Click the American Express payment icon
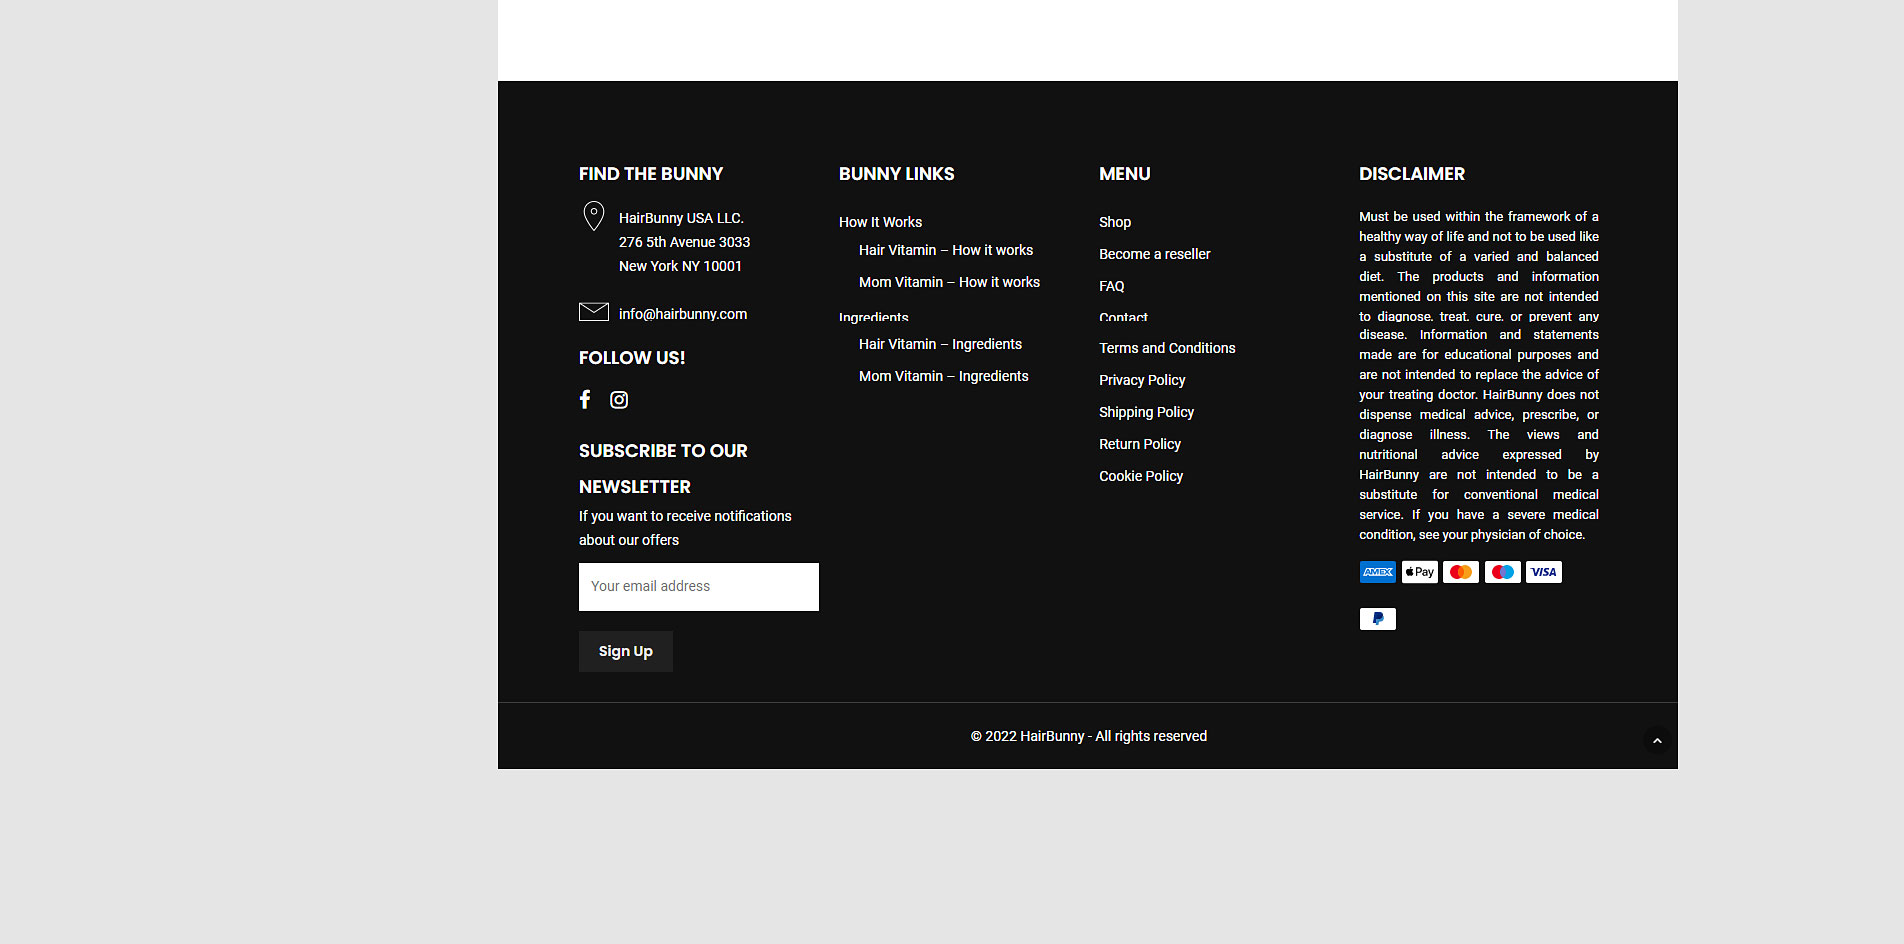This screenshot has width=1904, height=944. [1377, 572]
